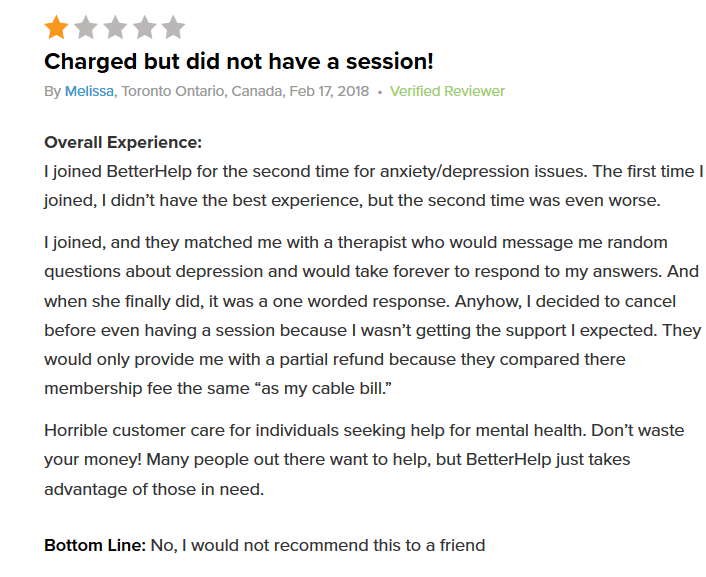Click the second gray rating star
The image size is (706, 577).
pos(85,26)
